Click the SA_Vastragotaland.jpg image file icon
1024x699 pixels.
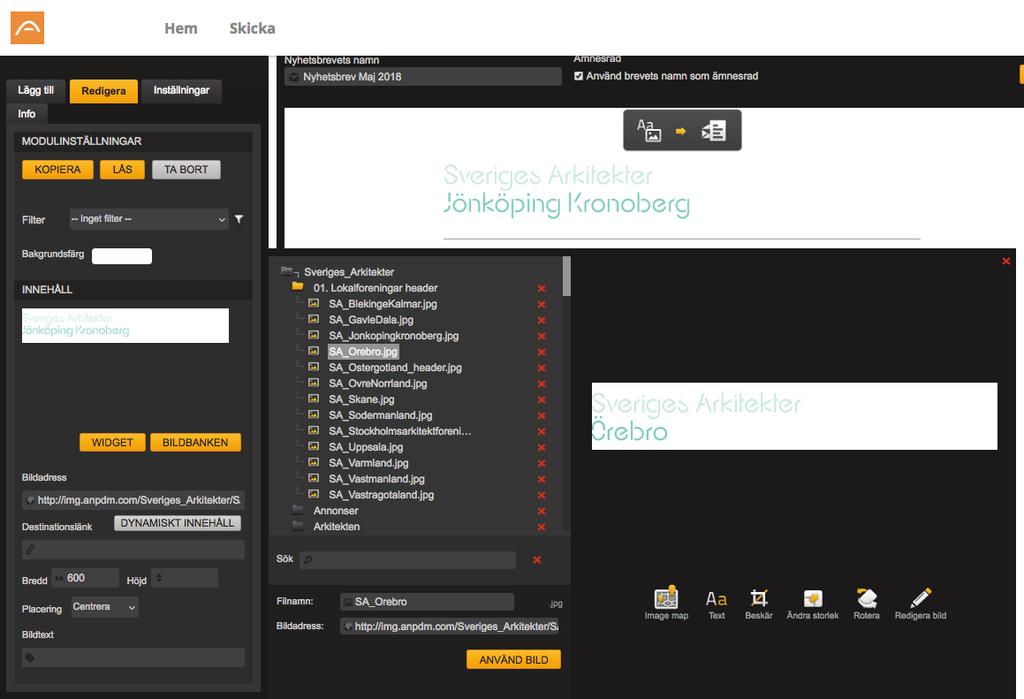[x=313, y=495]
